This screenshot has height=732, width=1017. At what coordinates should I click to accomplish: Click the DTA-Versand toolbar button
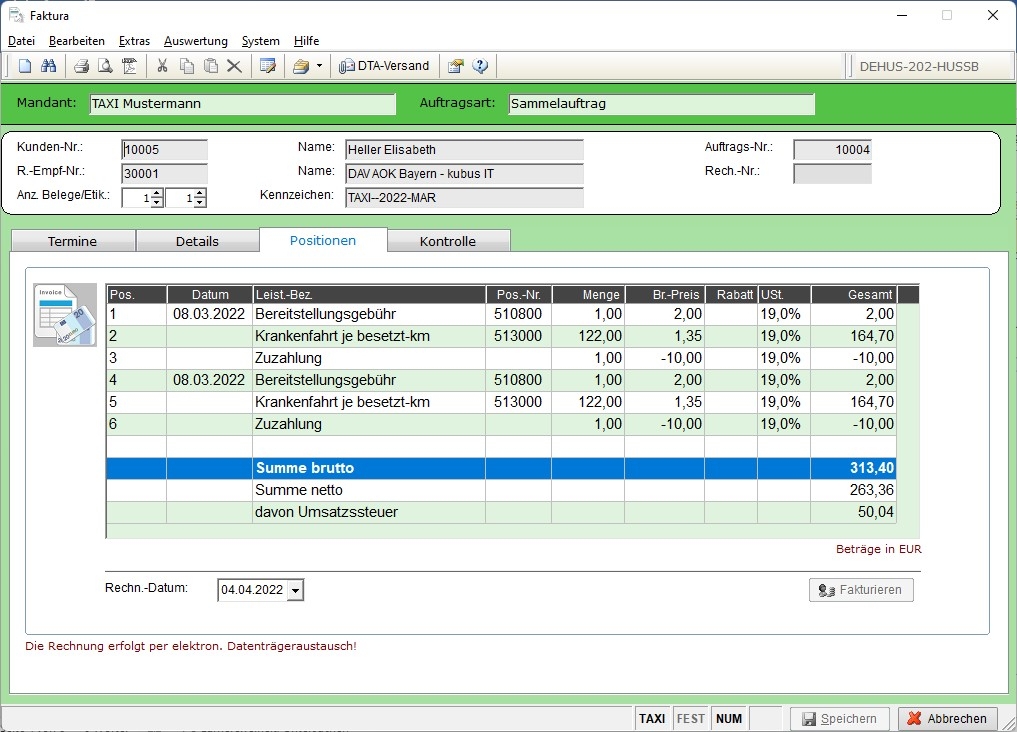tap(385, 66)
